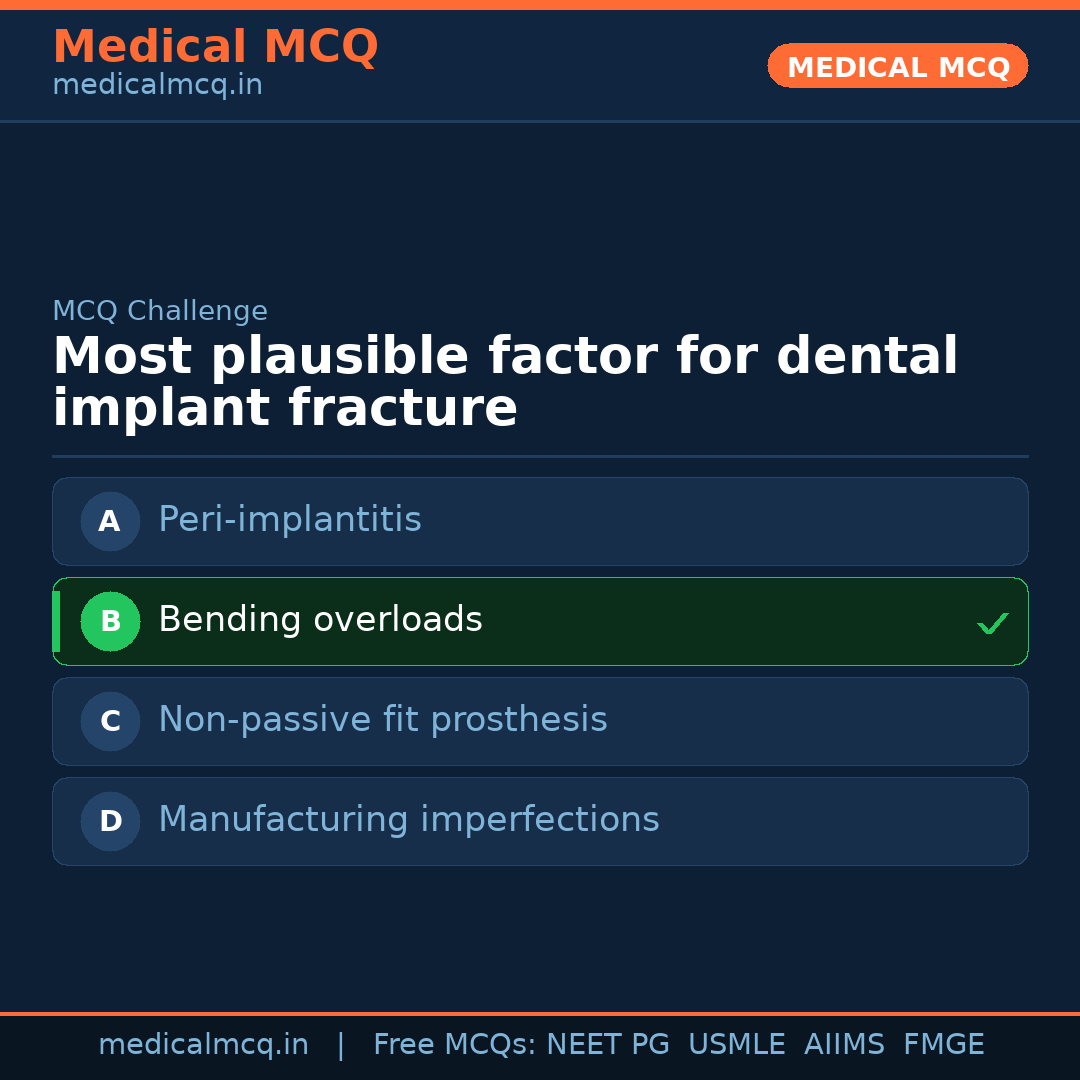Image resolution: width=1080 pixels, height=1080 pixels.
Task: Select the A letter circle
Action: [x=110, y=521]
